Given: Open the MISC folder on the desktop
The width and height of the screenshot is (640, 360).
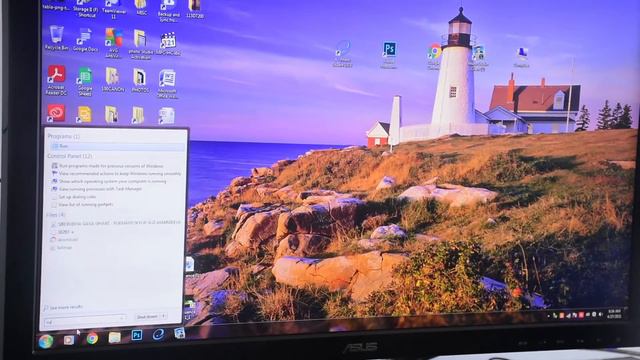Looking at the screenshot, I should [141, 8].
